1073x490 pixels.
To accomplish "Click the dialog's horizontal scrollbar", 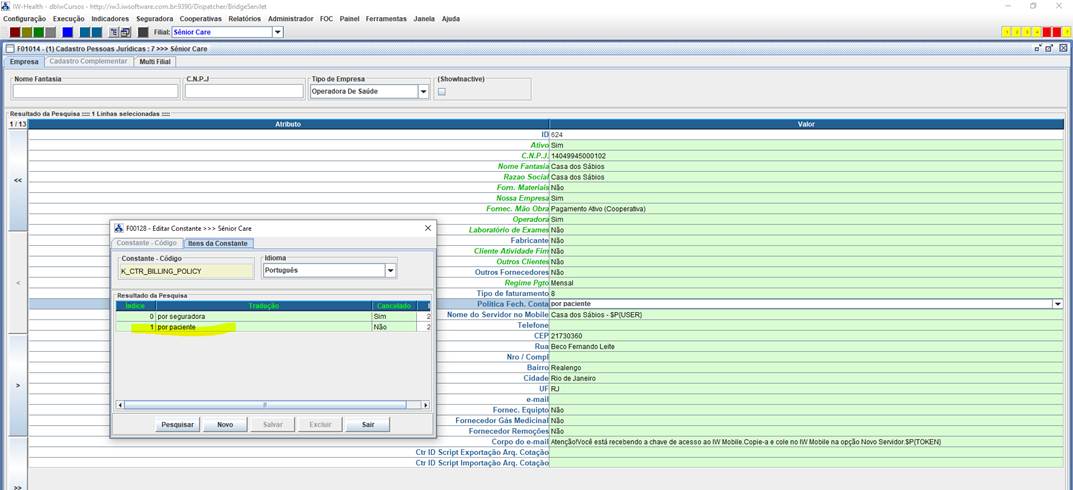I will 265,405.
